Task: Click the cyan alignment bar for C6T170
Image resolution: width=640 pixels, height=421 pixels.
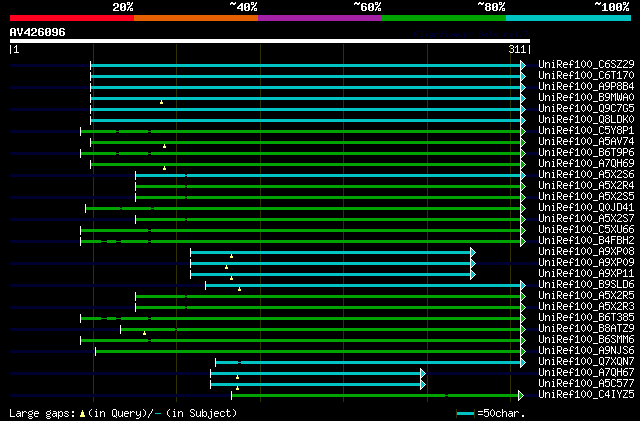Action: point(305,76)
